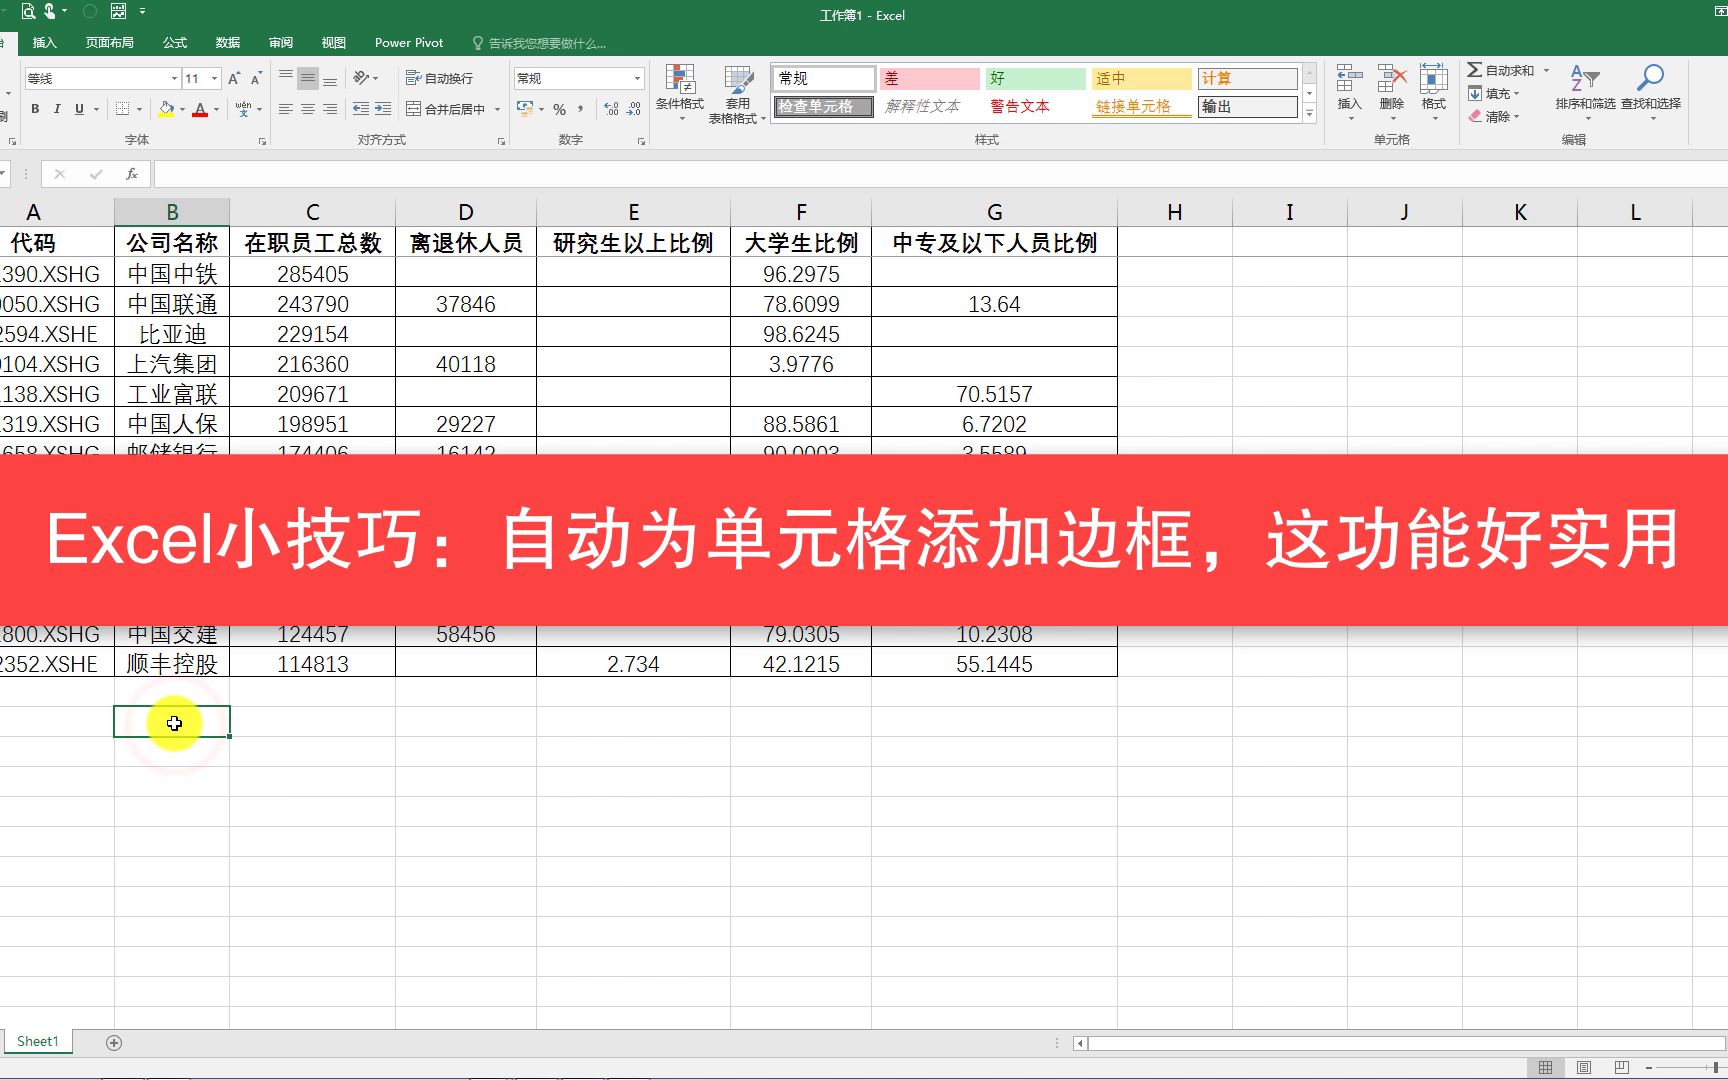The height and width of the screenshot is (1080, 1728).
Task: Open the Page Layout (页面布局) tab
Action: click(110, 43)
